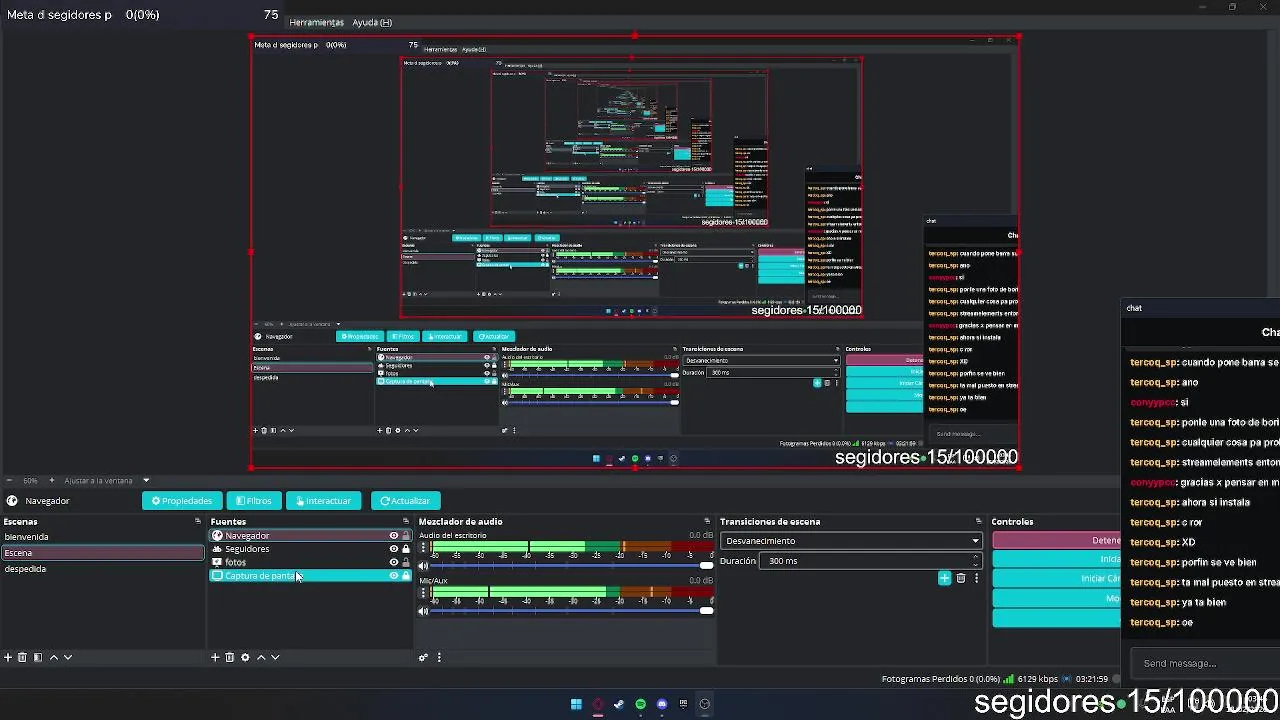The width and height of the screenshot is (1280, 720).
Task: Add a new scene with the plus icon
Action: (8, 657)
